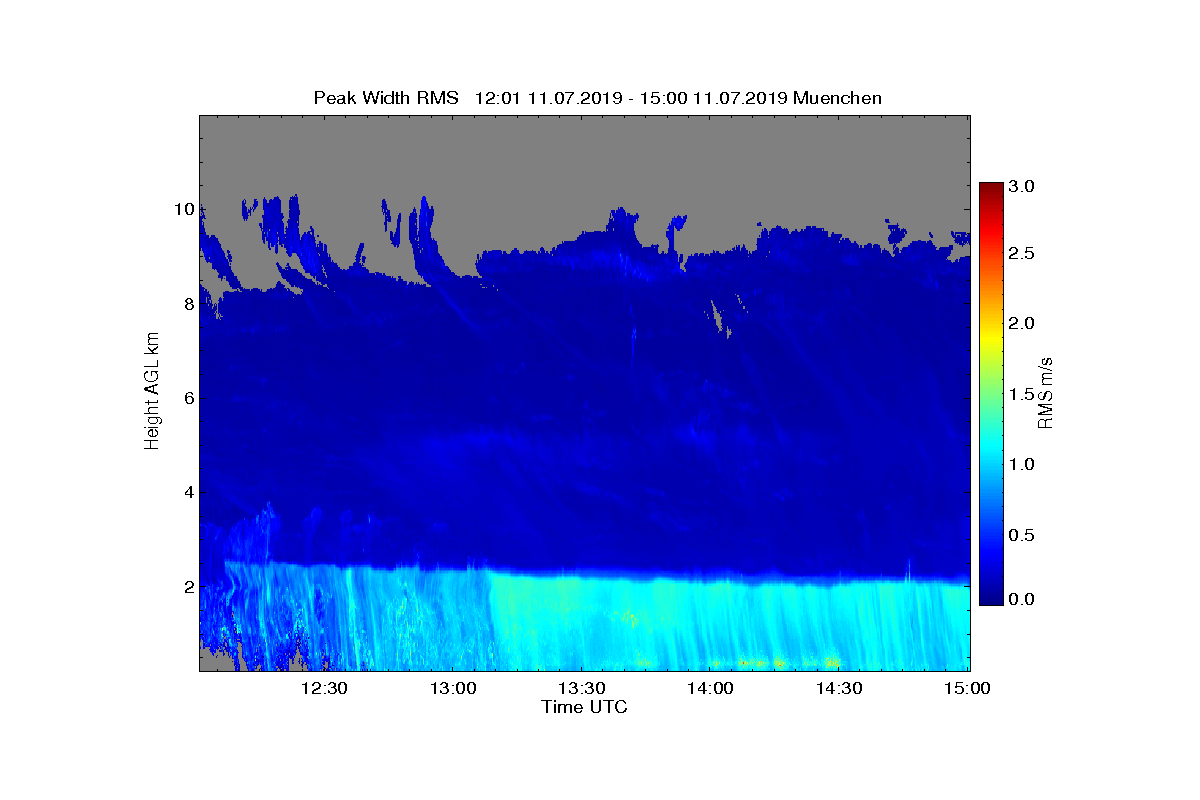Image resolution: width=1200 pixels, height=800 pixels.
Task: Click the colorbar value 2.5
Action: click(1021, 254)
